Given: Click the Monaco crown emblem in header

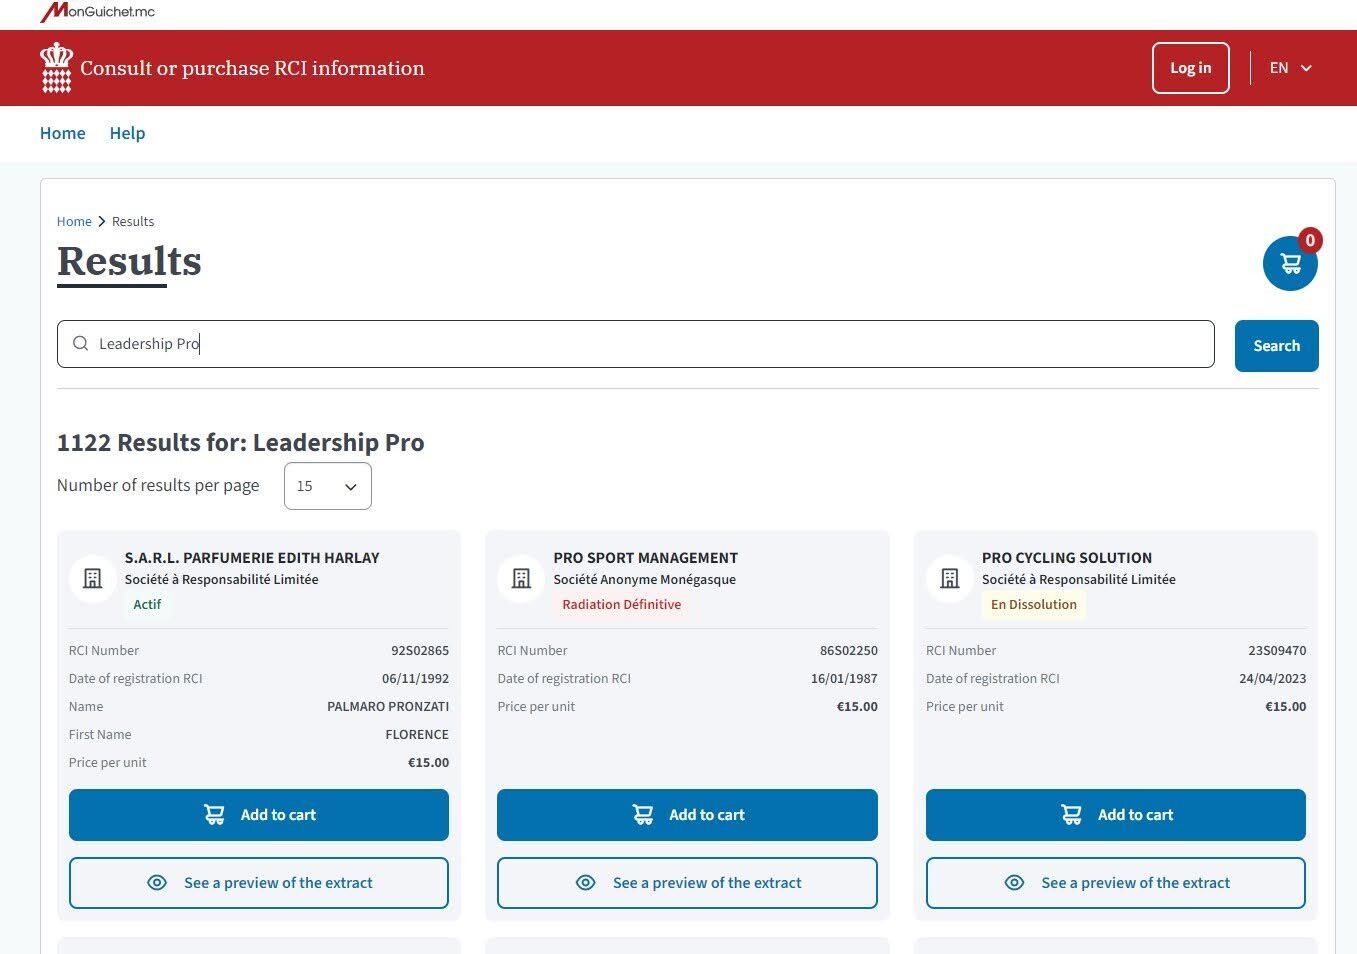Looking at the screenshot, I should 56,67.
